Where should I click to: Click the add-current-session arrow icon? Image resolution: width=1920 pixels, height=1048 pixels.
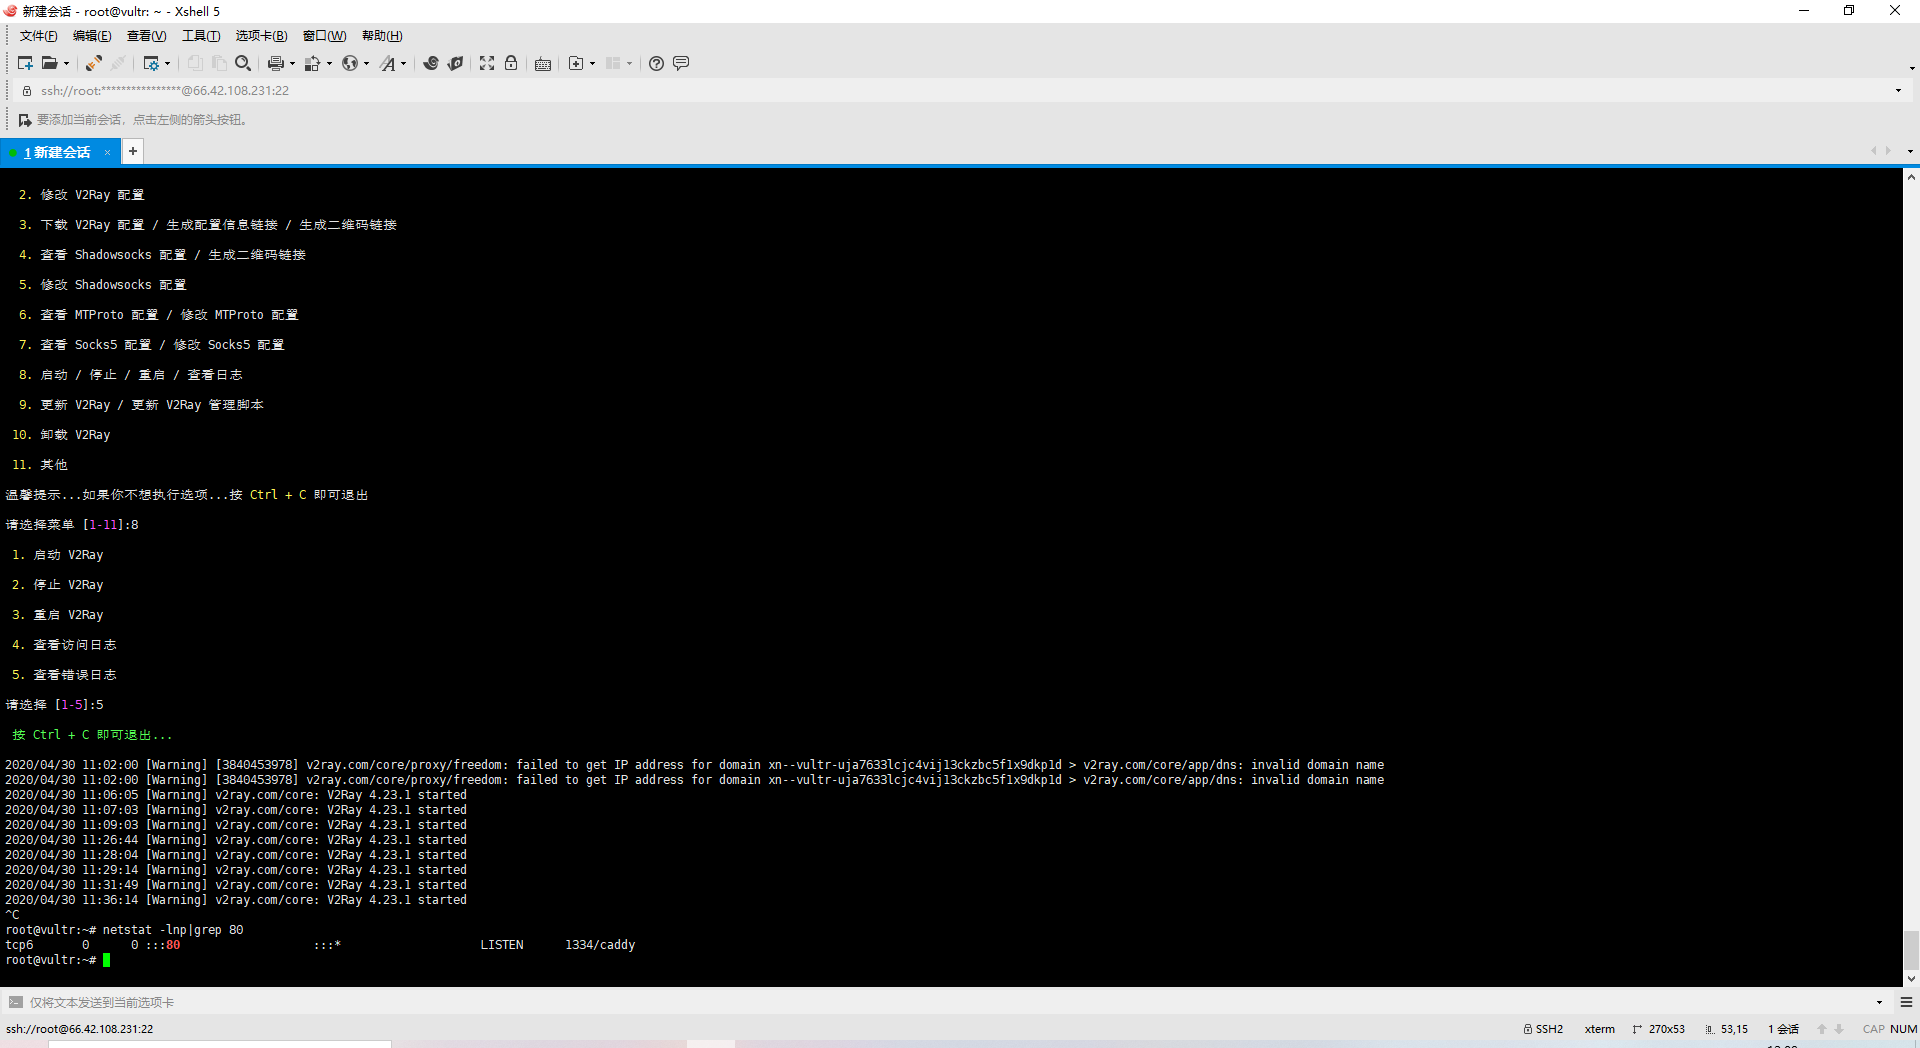click(x=25, y=120)
